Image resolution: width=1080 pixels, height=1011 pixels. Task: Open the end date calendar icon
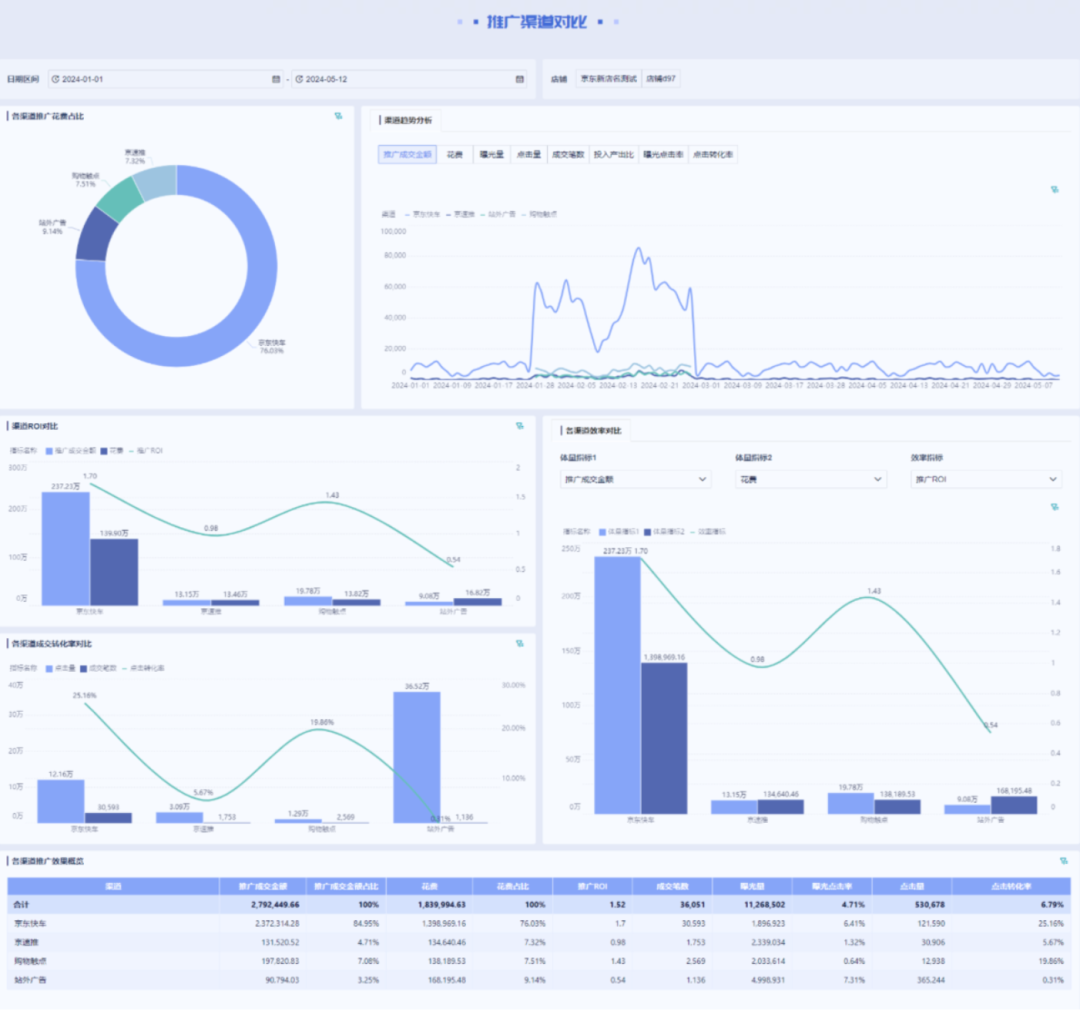click(520, 79)
